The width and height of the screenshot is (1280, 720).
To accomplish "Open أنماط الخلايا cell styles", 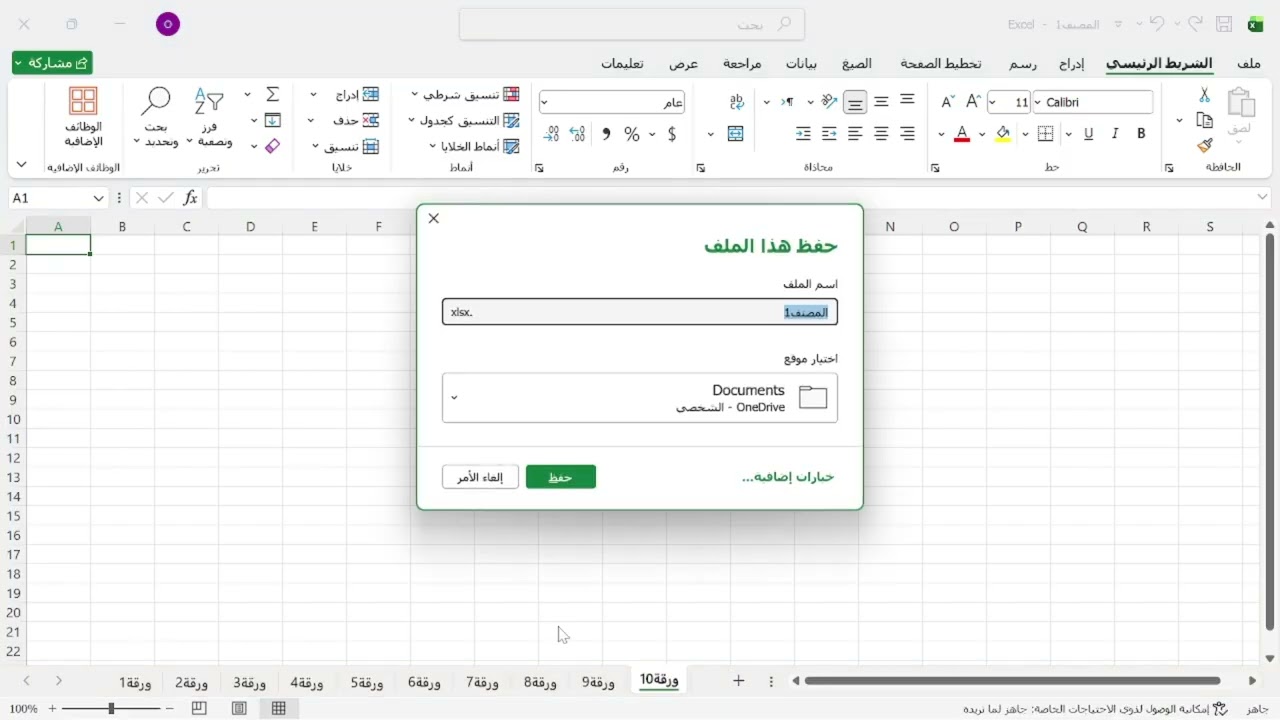I will [x=474, y=146].
